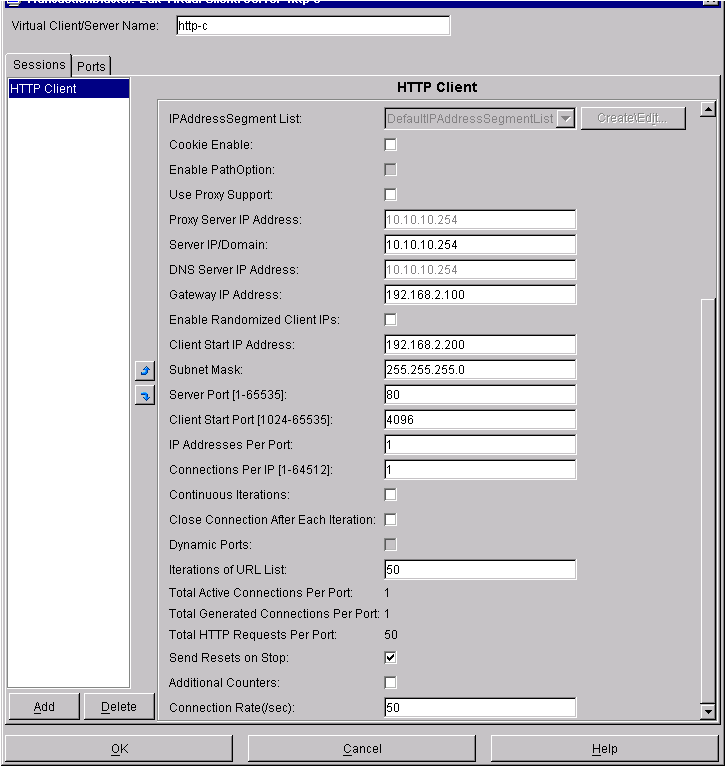The height and width of the screenshot is (767, 726).
Task: Edit the Gateway IP Address field
Action: click(480, 294)
